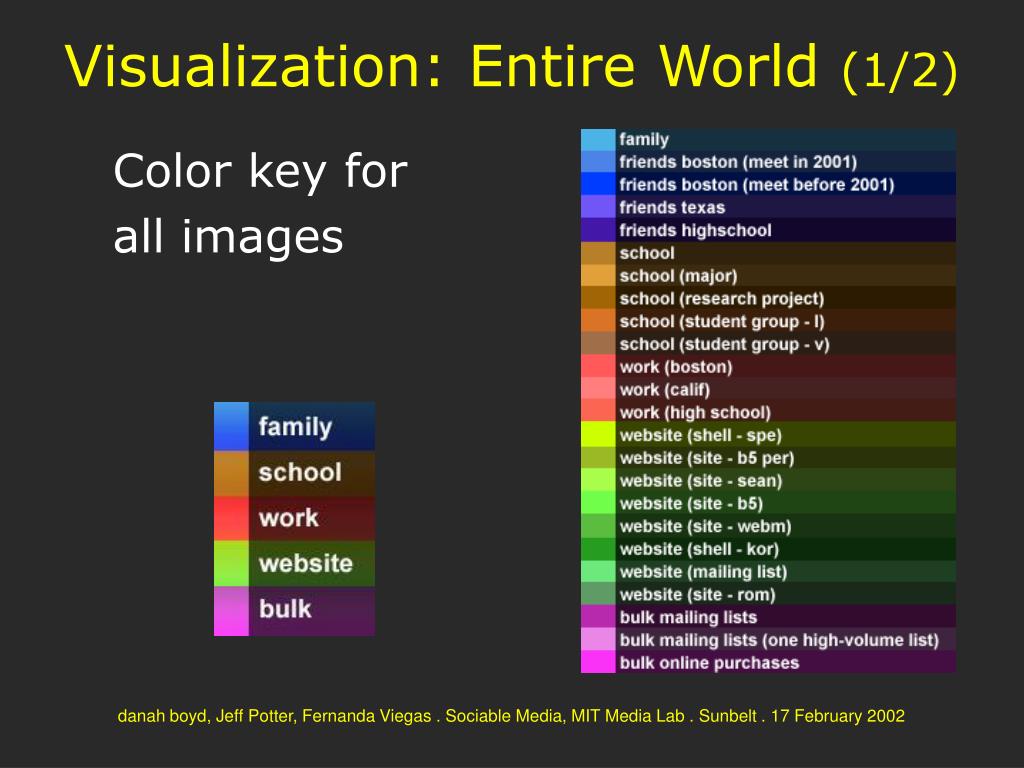Click the 'school (research project)' label
Image resolution: width=1024 pixels, height=768 pixels.
(x=722, y=299)
